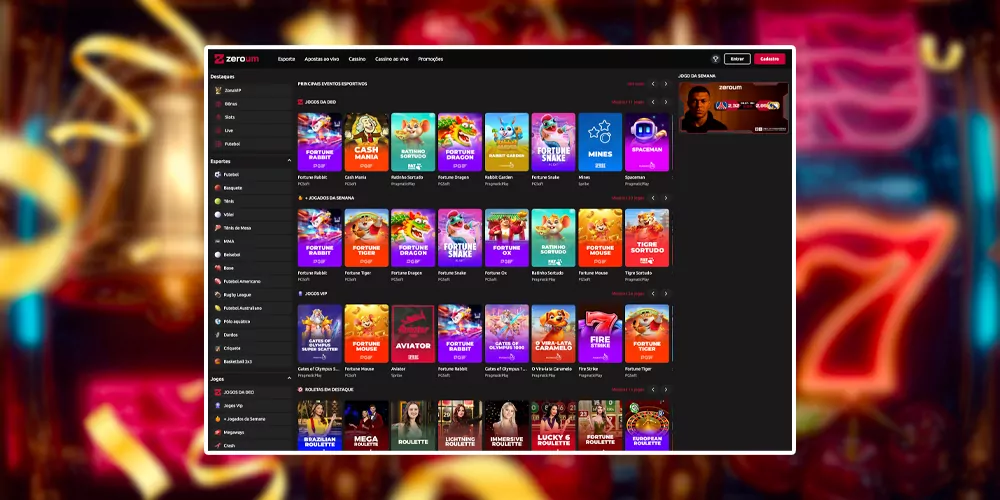Choose Tênis sport in sidebar

click(x=251, y=201)
